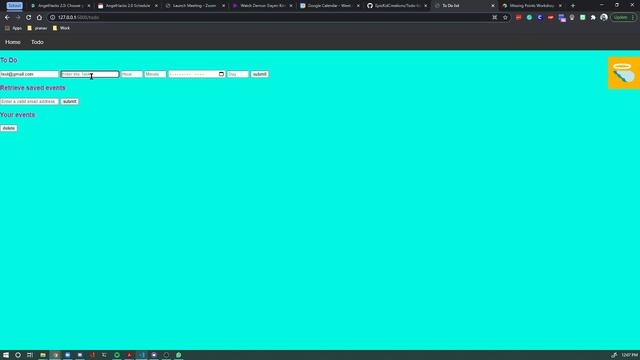Open a new browser tab with plus
Viewport: 640px width, 360px height.
573,6
